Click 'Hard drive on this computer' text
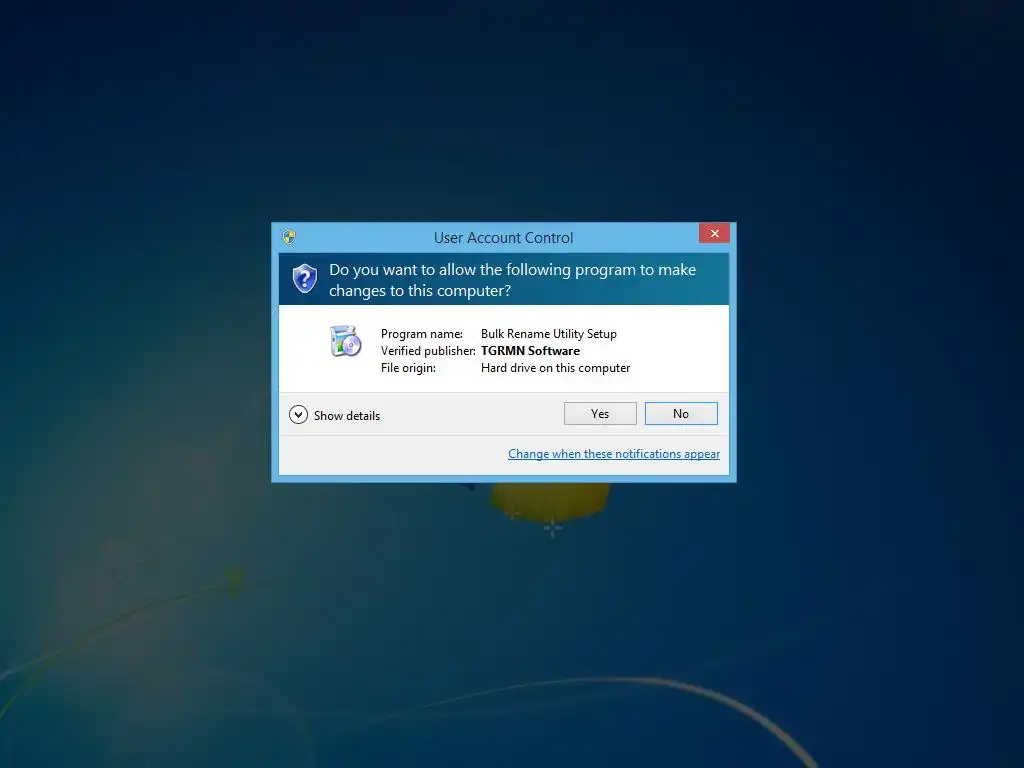Viewport: 1024px width, 768px height. click(x=555, y=368)
